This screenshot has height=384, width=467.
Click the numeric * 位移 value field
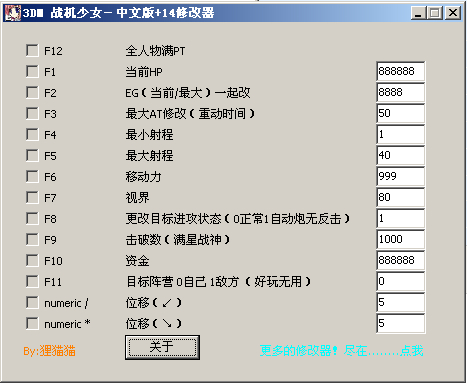(401, 323)
